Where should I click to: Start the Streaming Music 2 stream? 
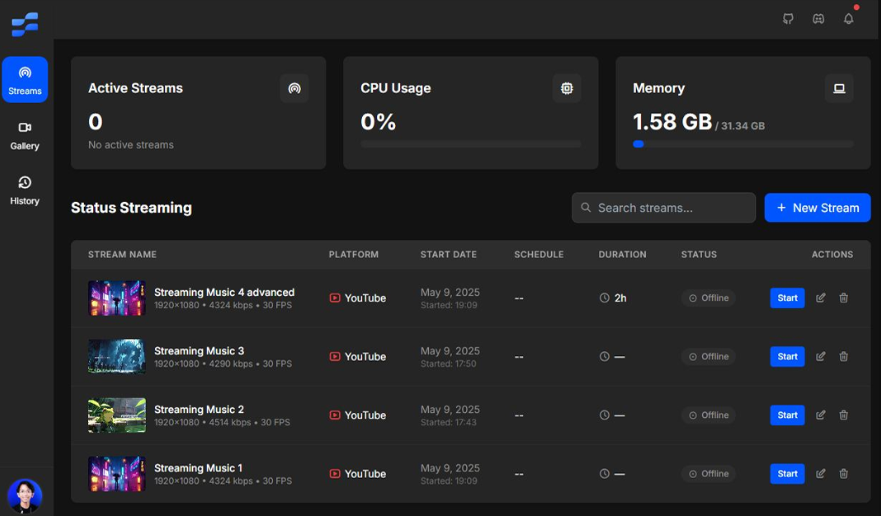coord(787,415)
